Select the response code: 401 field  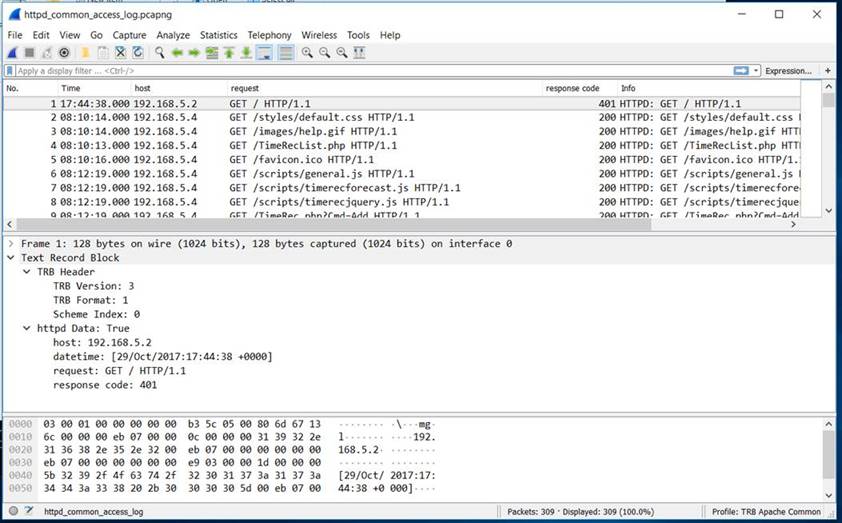[x=105, y=385]
